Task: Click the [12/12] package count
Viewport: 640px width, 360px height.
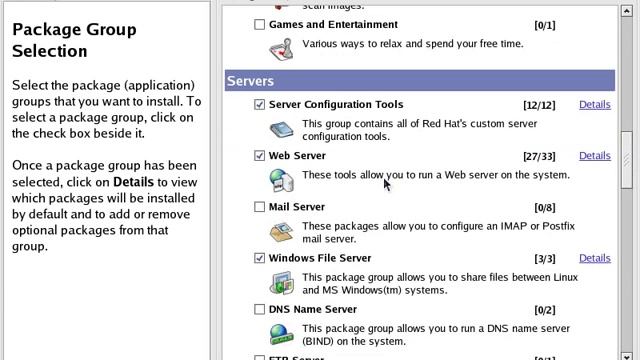Action: pos(539,105)
